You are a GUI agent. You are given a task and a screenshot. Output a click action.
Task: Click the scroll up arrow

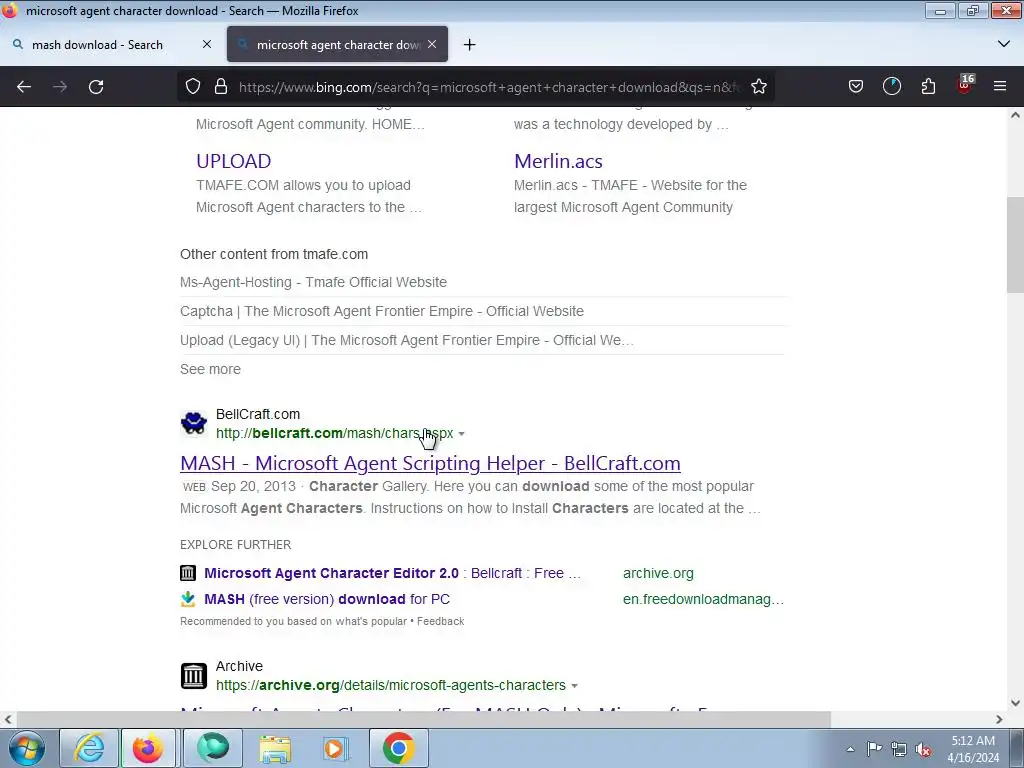[x=1015, y=115]
